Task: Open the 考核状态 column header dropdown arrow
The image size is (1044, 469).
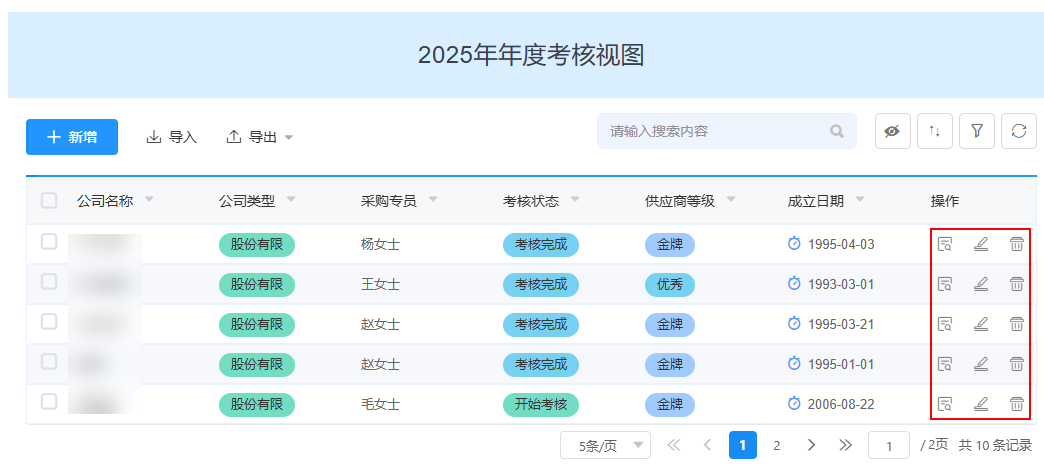Action: pos(575,199)
